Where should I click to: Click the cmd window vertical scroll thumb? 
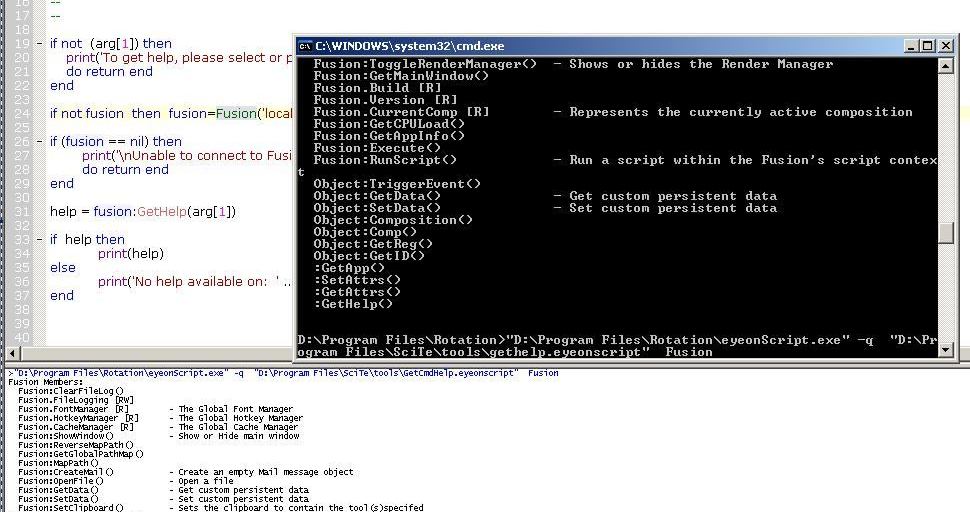coord(946,233)
